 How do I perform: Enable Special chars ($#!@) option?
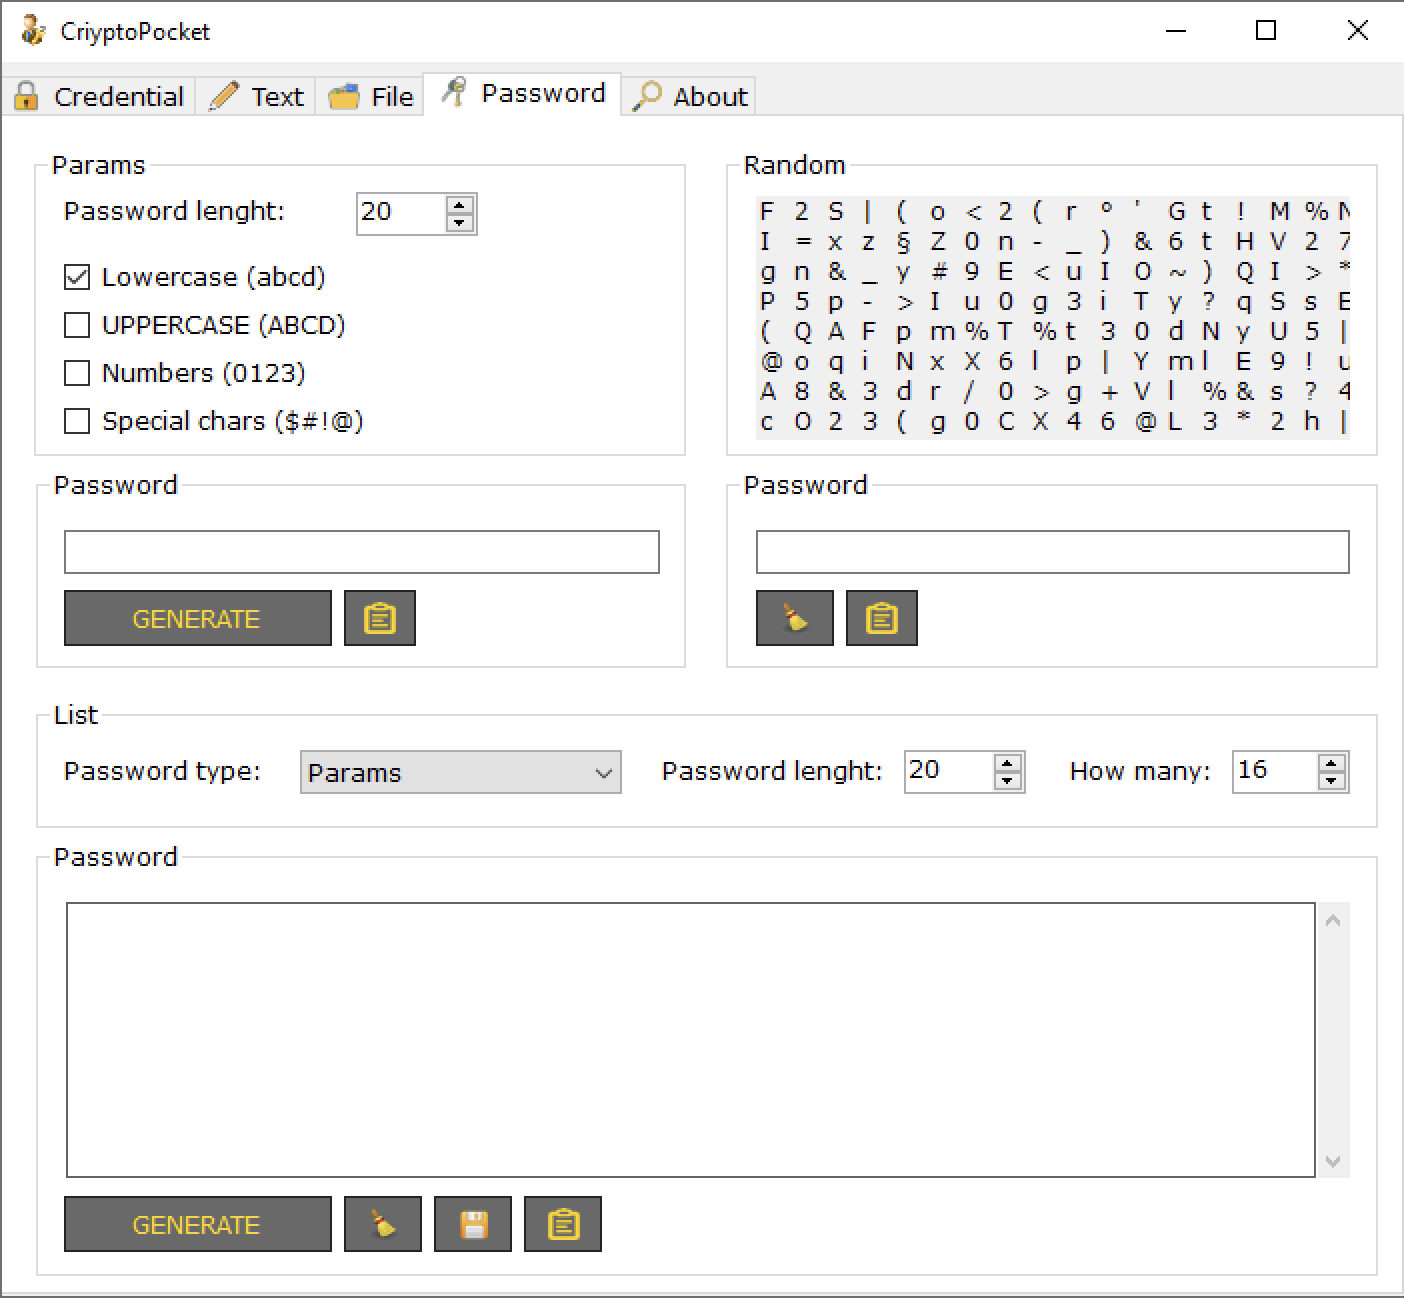click(77, 421)
